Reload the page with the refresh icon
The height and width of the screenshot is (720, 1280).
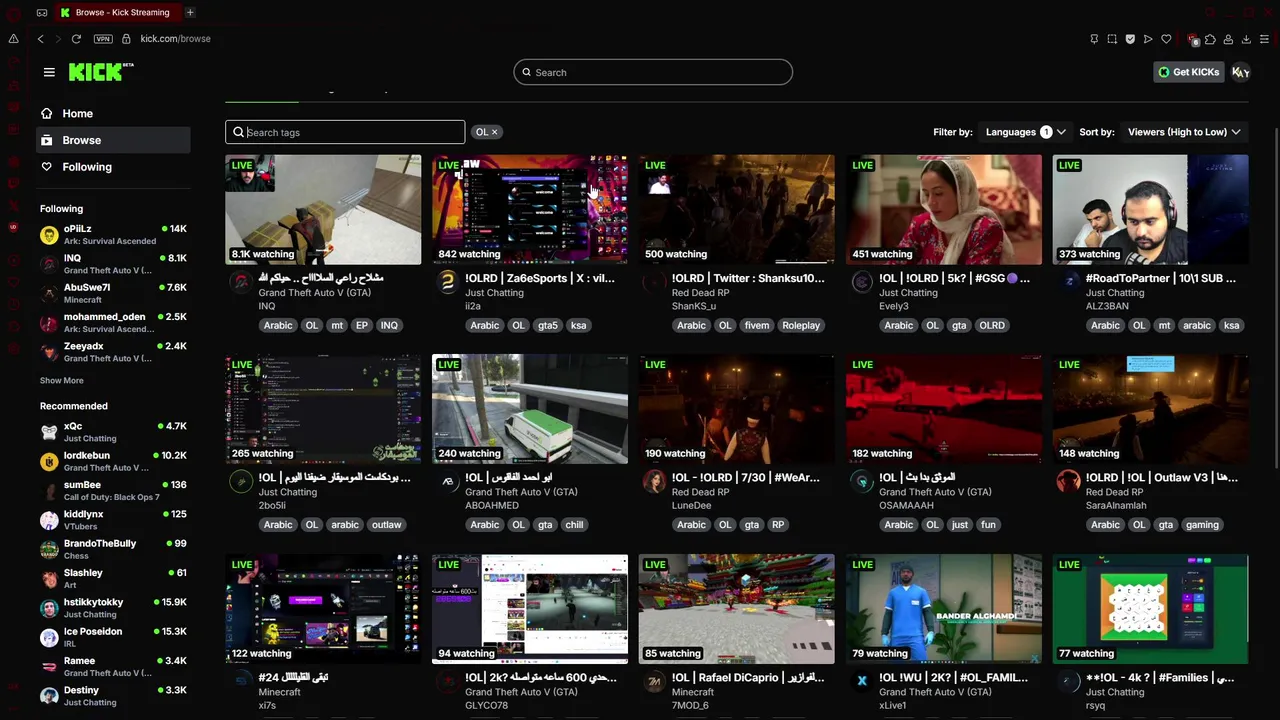click(76, 39)
